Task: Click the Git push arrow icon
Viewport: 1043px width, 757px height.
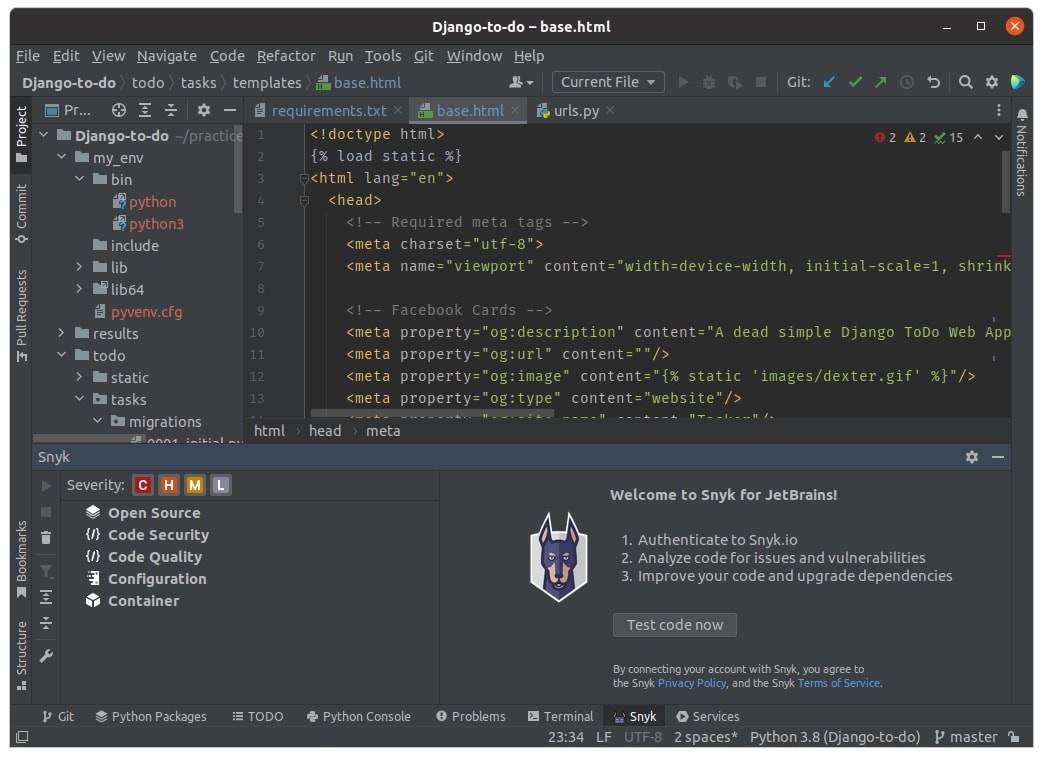Action: (881, 82)
